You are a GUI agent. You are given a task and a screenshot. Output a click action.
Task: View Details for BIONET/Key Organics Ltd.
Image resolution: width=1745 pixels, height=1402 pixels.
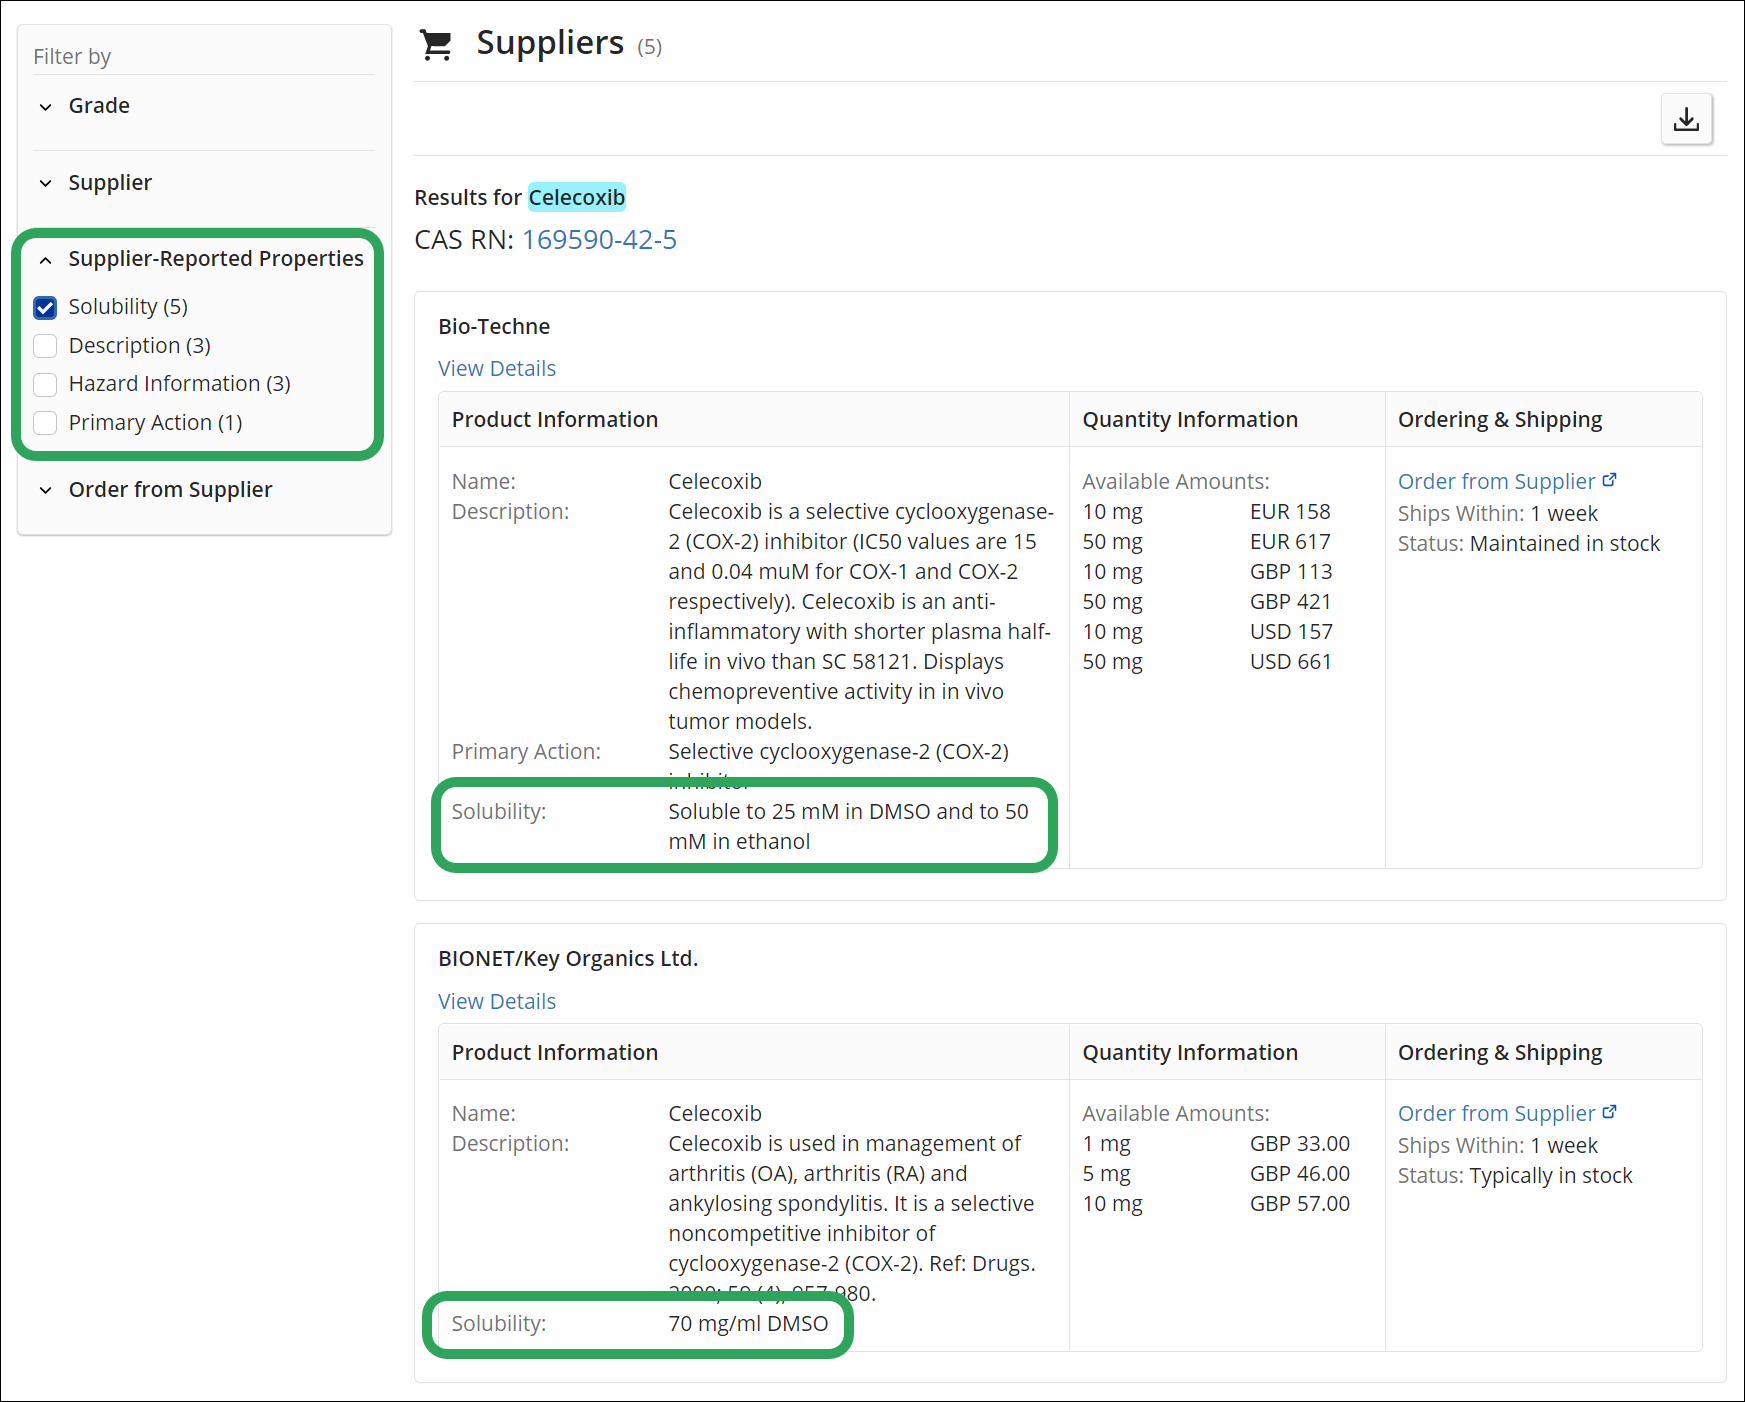pyautogui.click(x=497, y=1001)
